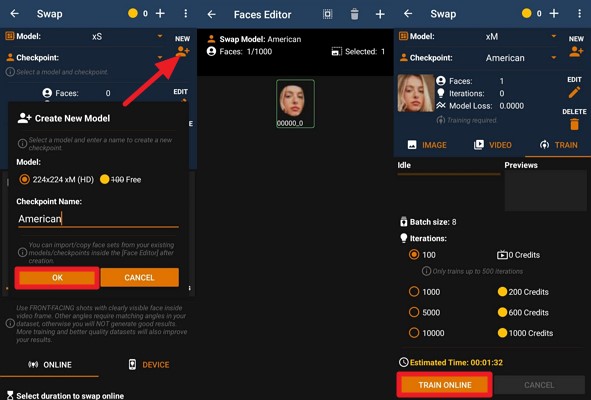
Task: Go back from the Faces Editor
Action: tap(211, 14)
